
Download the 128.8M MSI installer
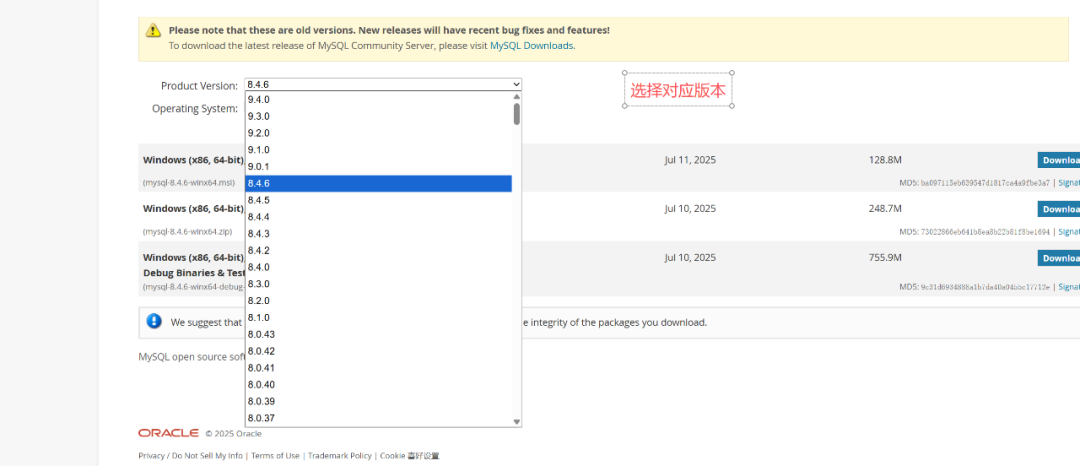(1059, 160)
